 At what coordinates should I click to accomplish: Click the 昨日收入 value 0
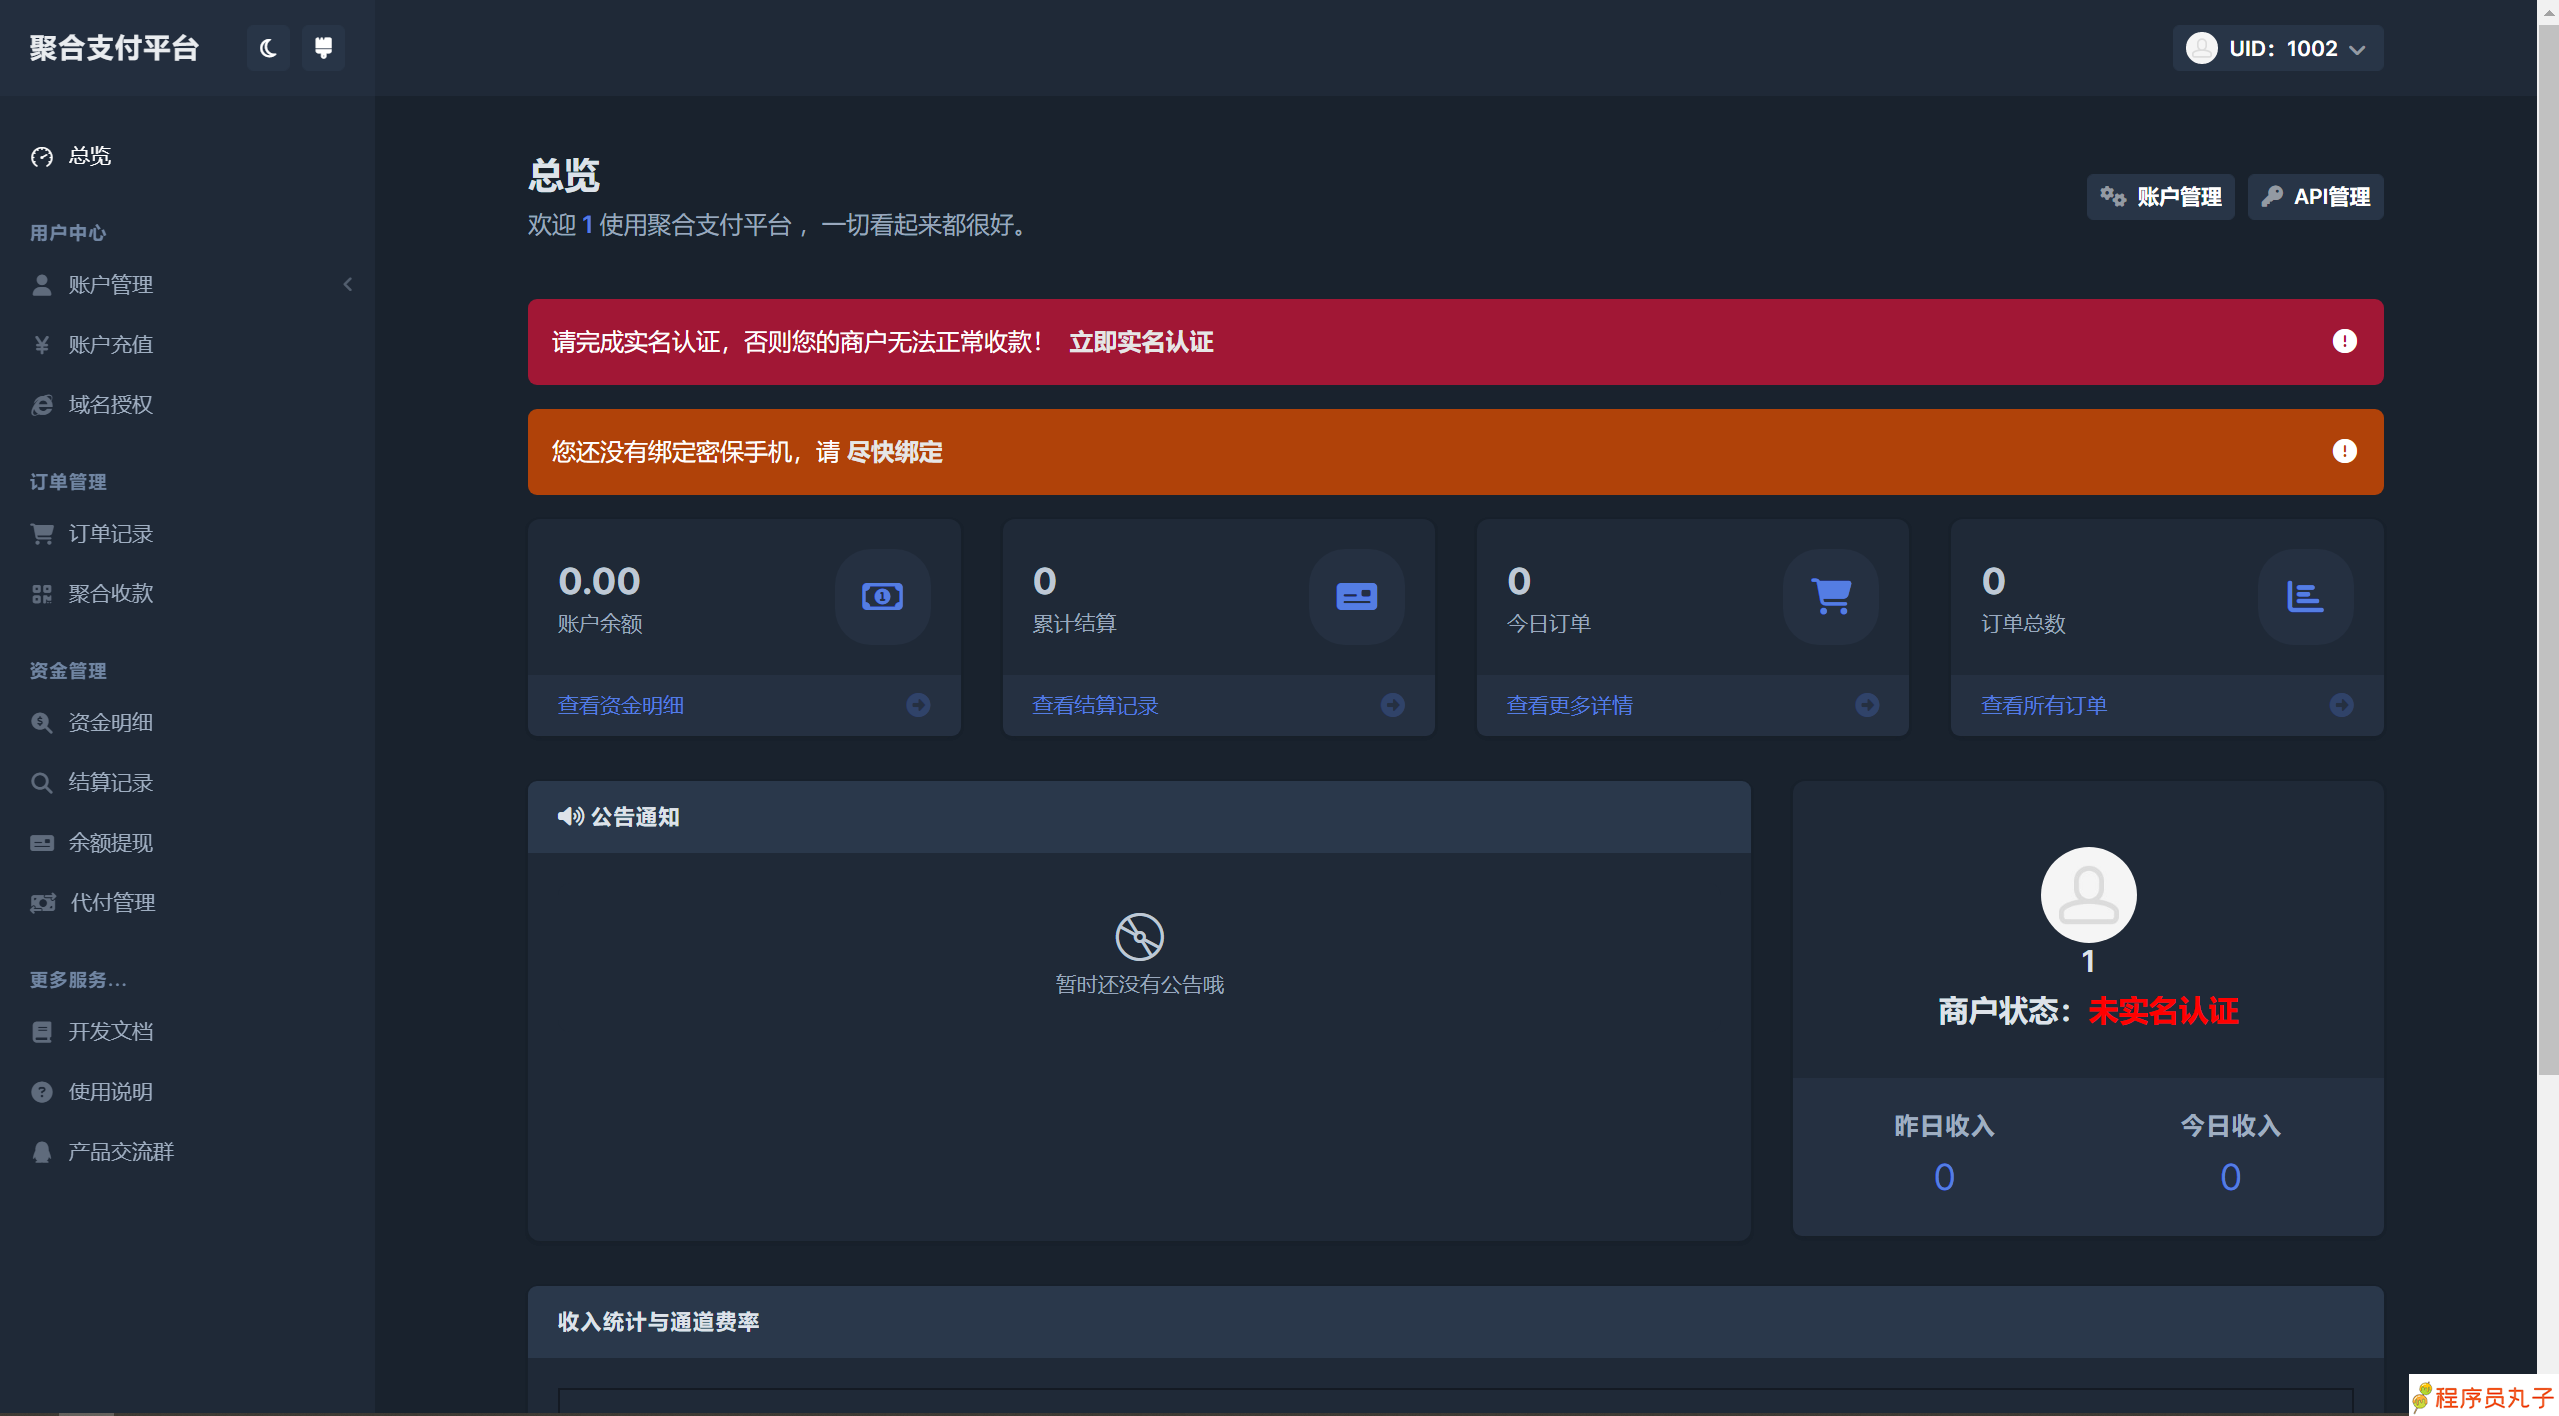[x=1944, y=1177]
